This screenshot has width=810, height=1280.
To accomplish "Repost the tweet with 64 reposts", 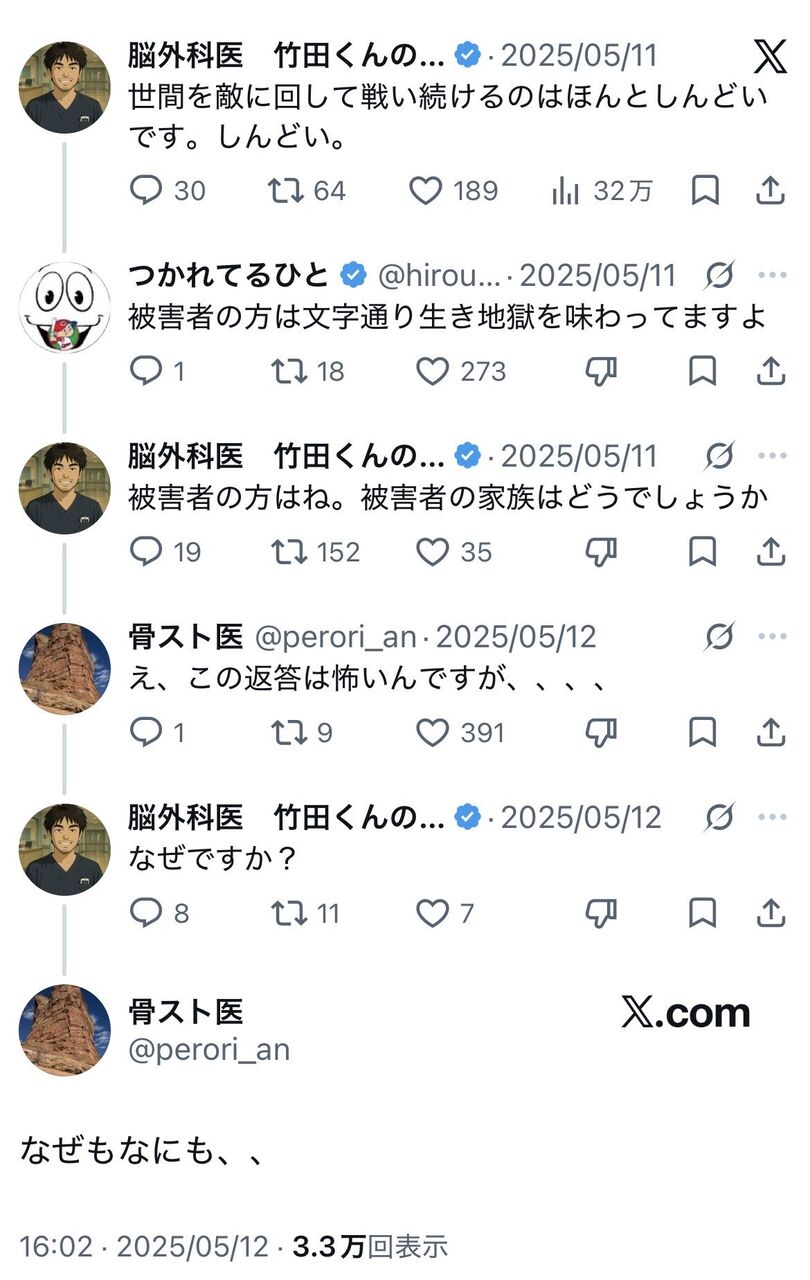I will click(308, 190).
